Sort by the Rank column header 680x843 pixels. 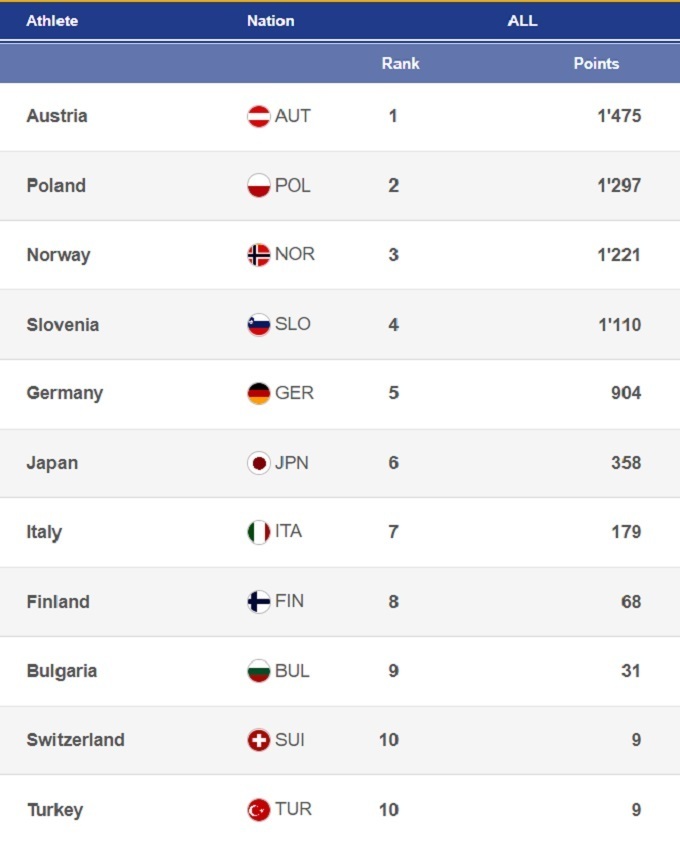coord(400,63)
